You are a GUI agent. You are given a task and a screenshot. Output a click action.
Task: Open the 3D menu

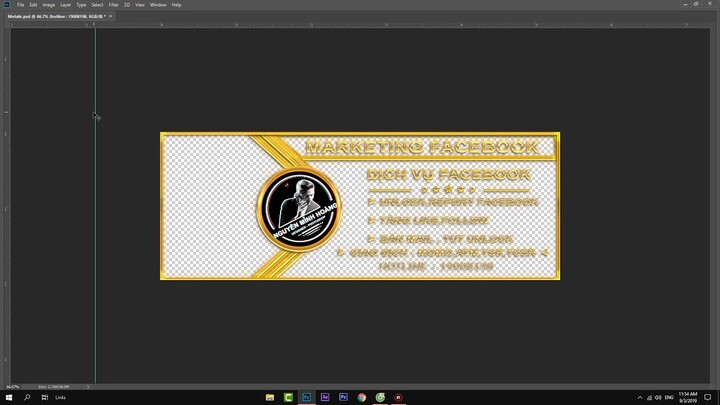click(x=127, y=5)
